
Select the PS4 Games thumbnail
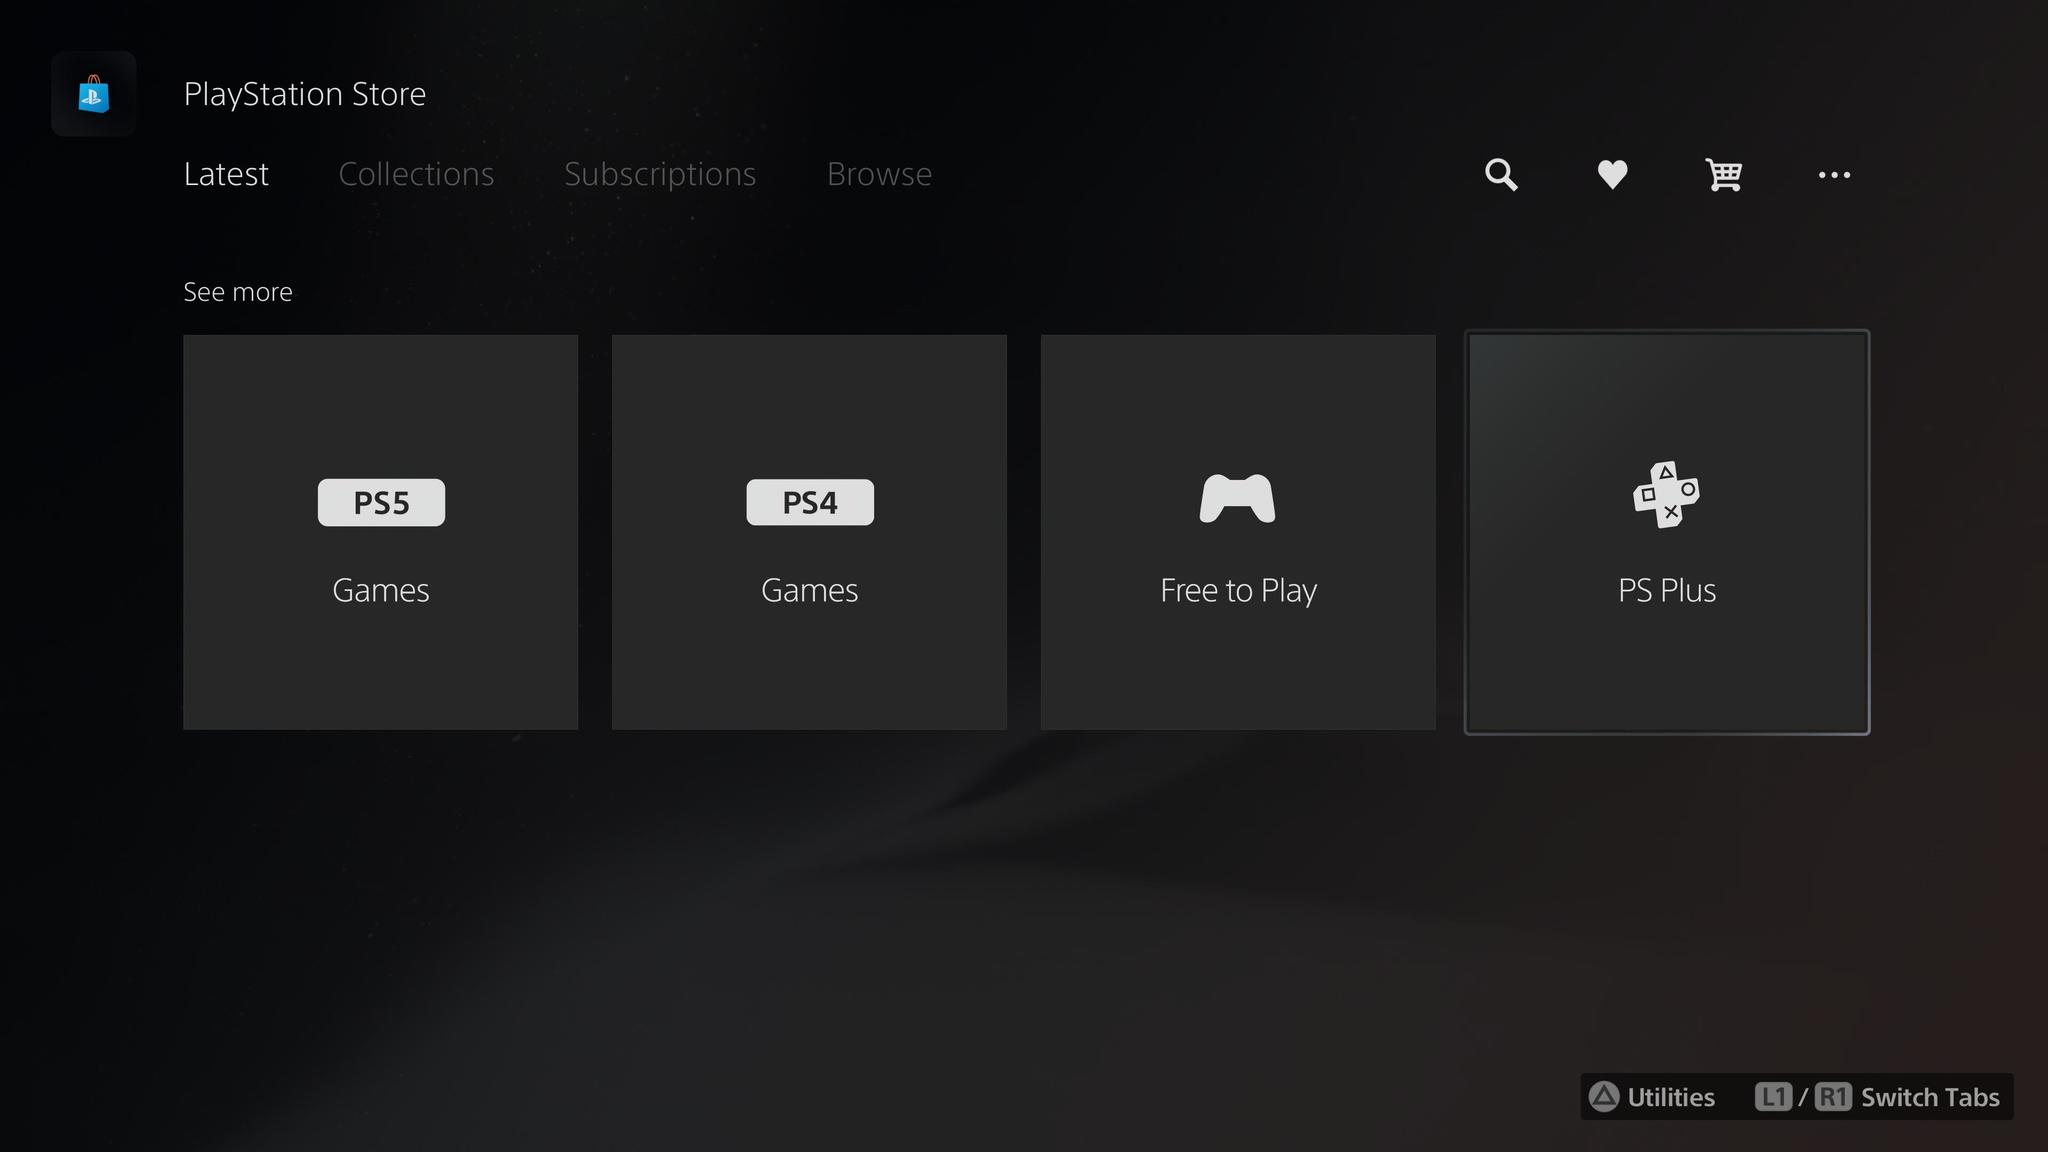tap(809, 532)
